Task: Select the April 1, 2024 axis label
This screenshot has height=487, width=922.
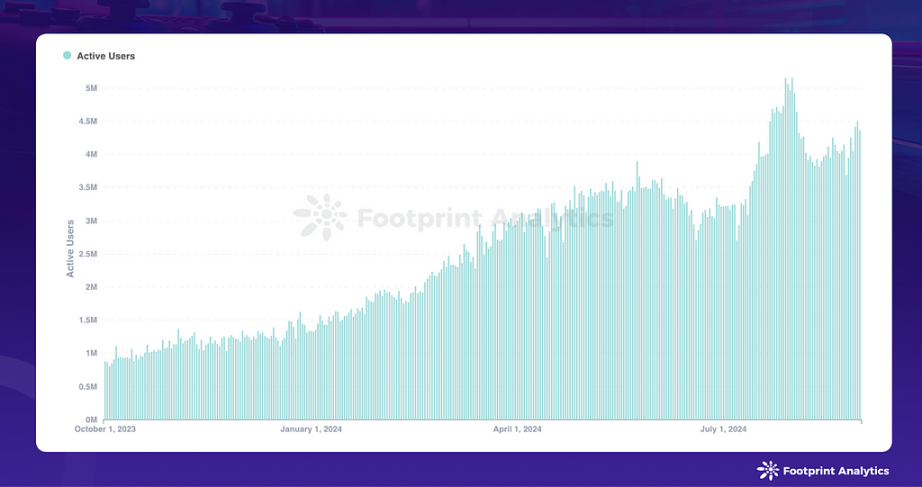Action: (517, 429)
